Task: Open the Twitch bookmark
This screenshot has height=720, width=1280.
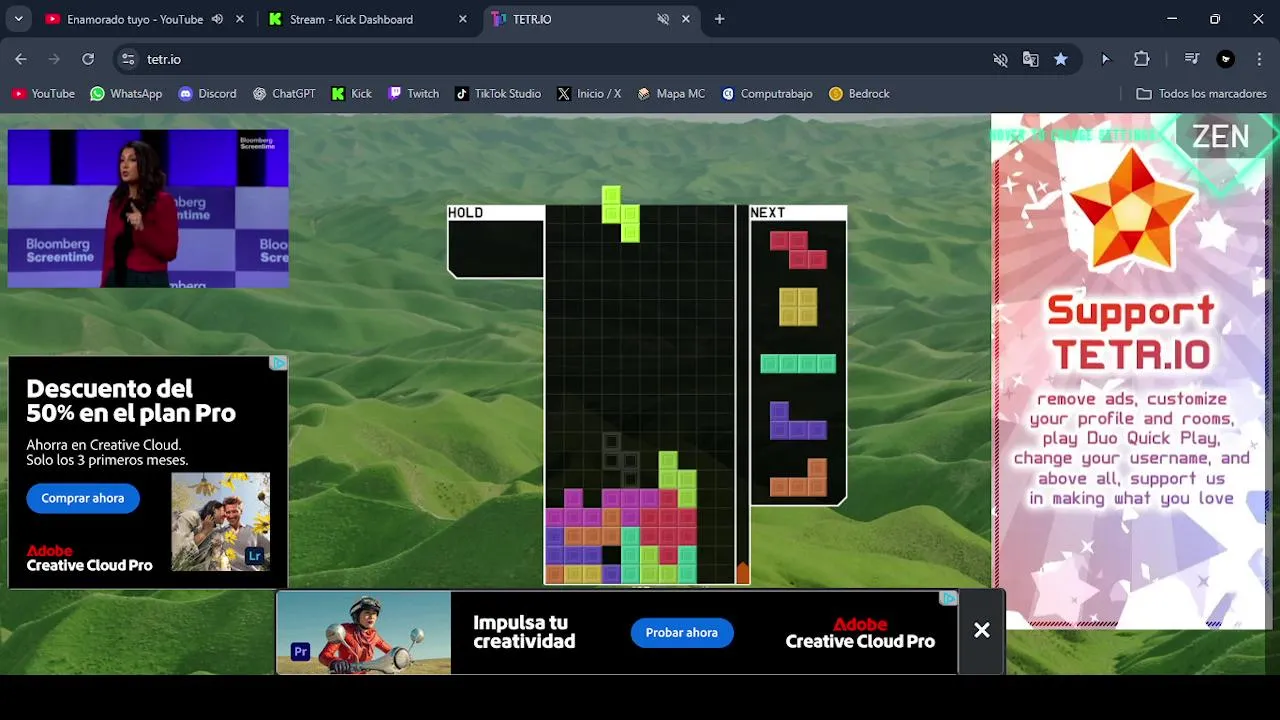Action: (x=414, y=93)
